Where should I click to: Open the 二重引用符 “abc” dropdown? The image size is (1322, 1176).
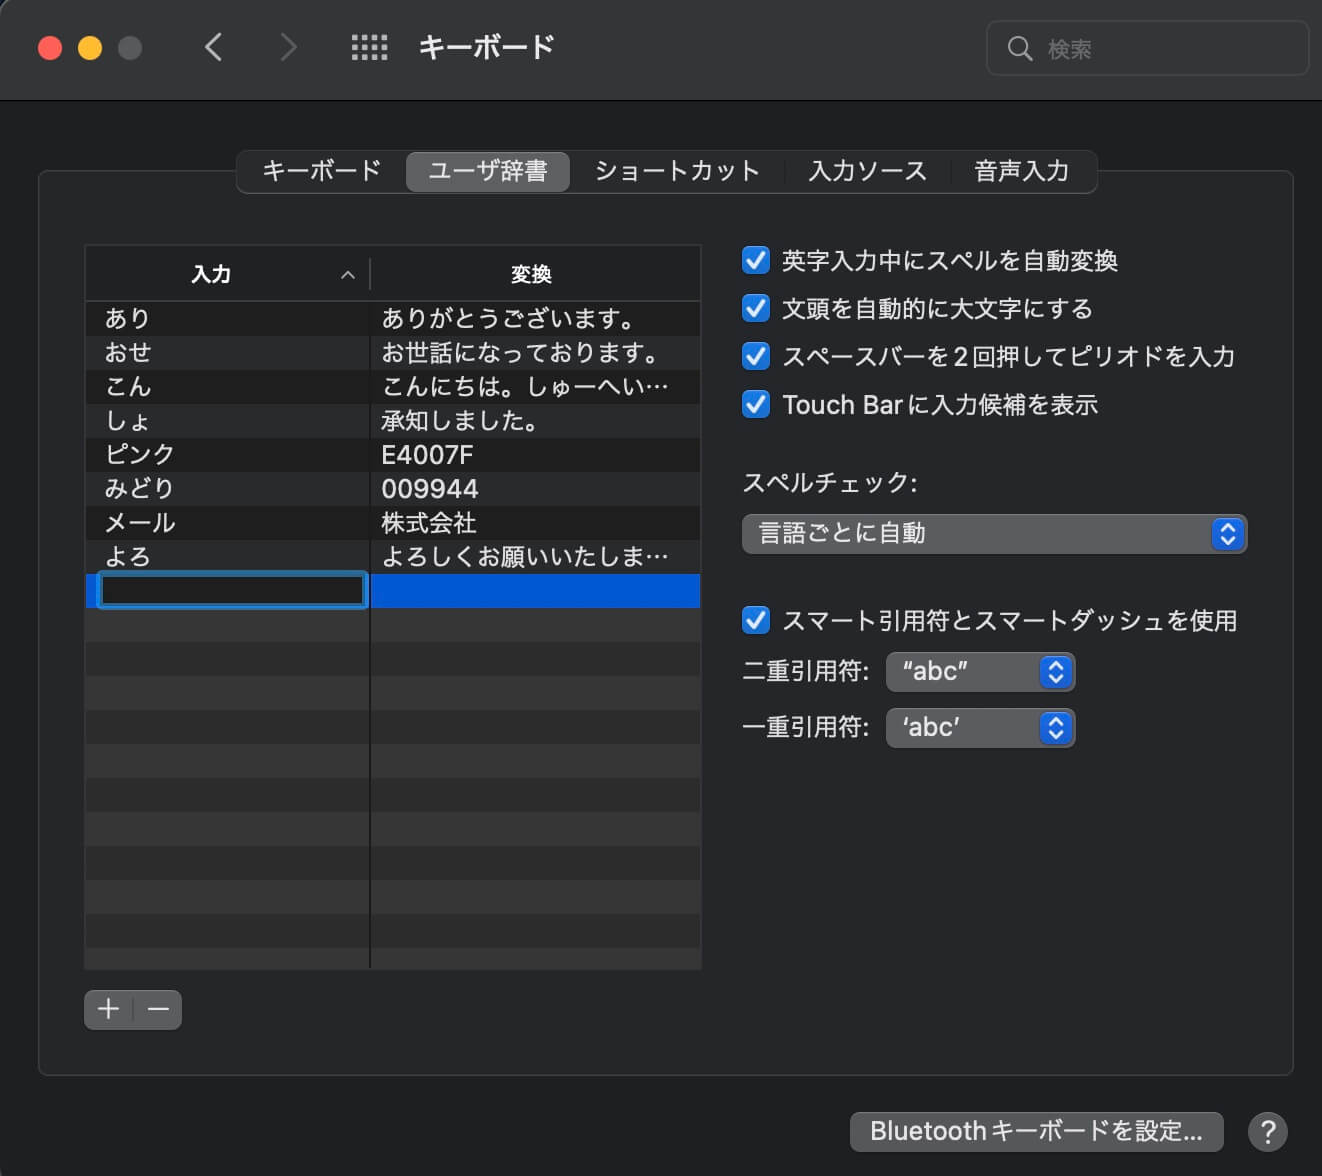(x=980, y=672)
